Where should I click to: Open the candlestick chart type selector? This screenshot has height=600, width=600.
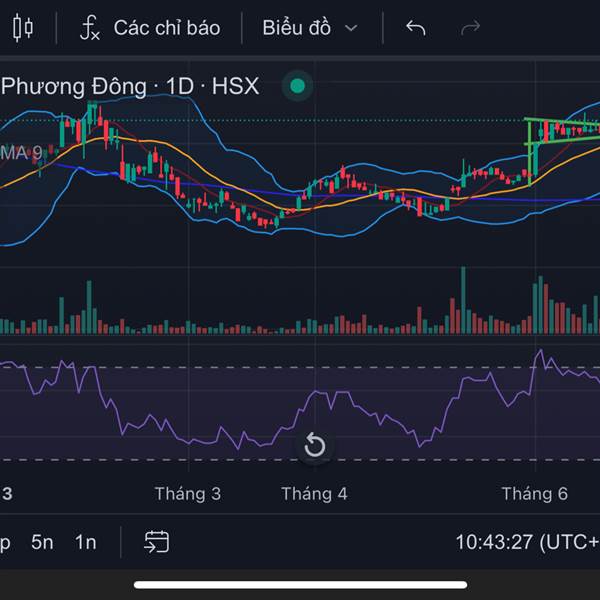23,28
